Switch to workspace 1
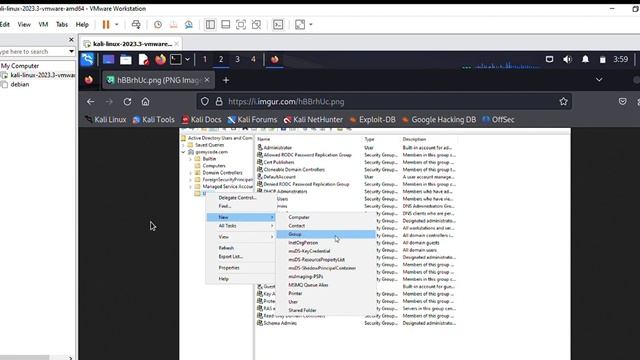 pos(205,60)
